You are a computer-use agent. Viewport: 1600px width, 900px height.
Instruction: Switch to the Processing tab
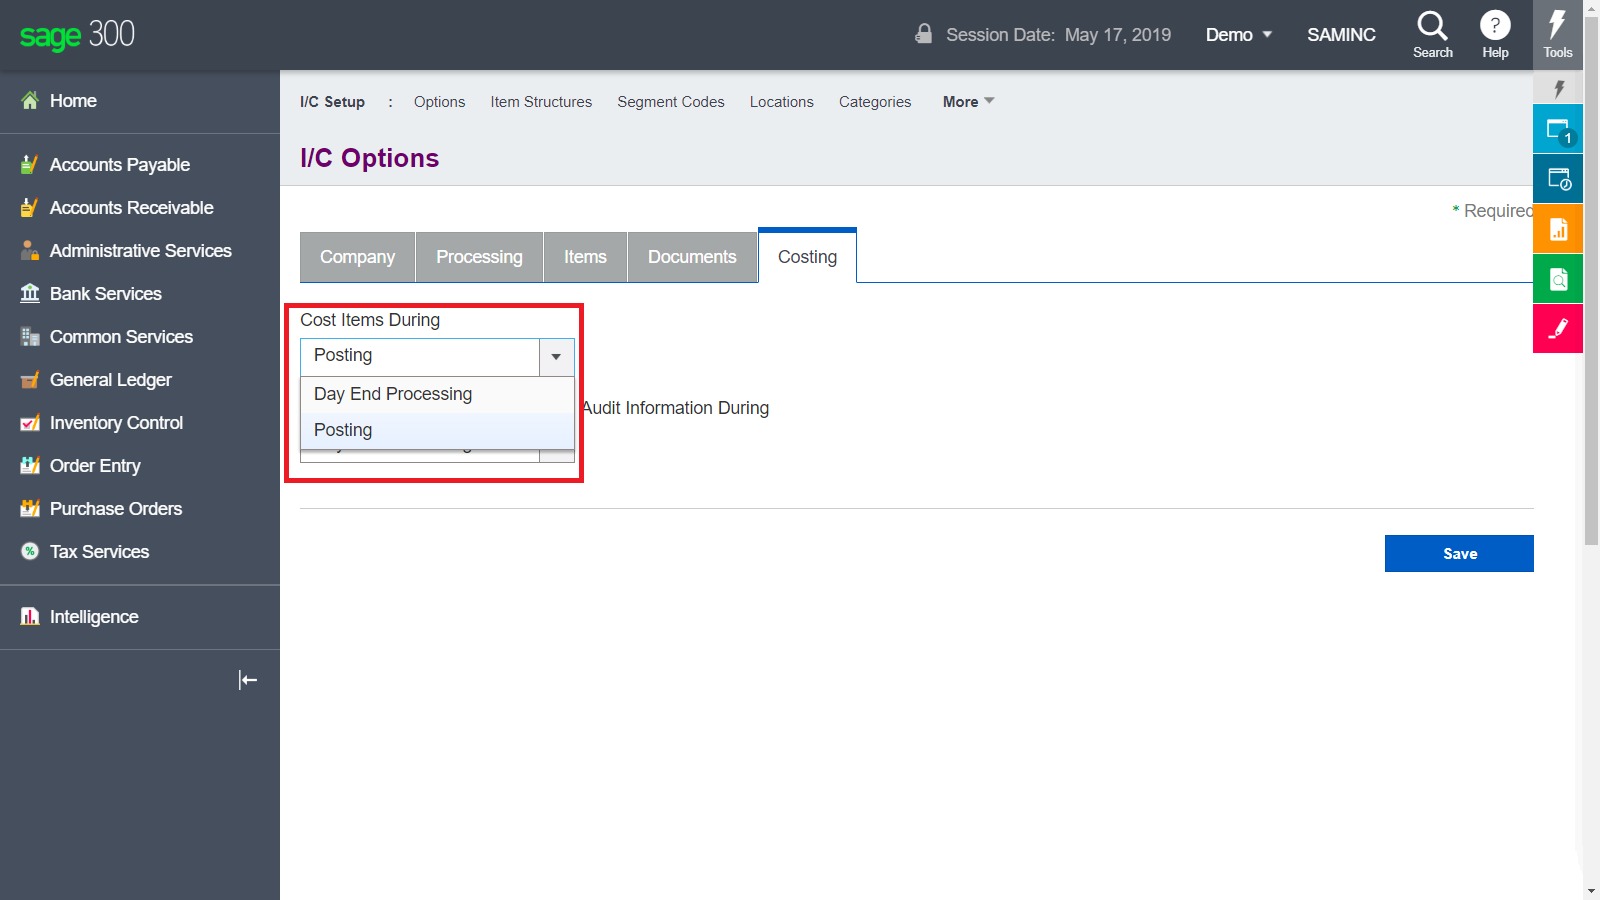pos(478,257)
